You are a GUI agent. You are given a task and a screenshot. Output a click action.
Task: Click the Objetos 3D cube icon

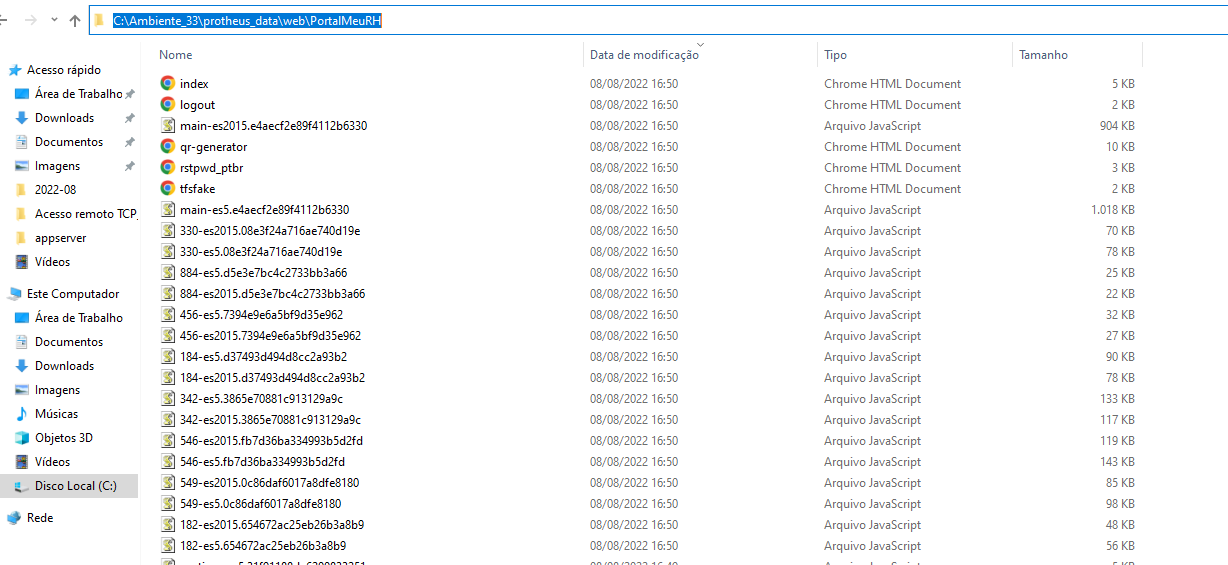(x=23, y=438)
